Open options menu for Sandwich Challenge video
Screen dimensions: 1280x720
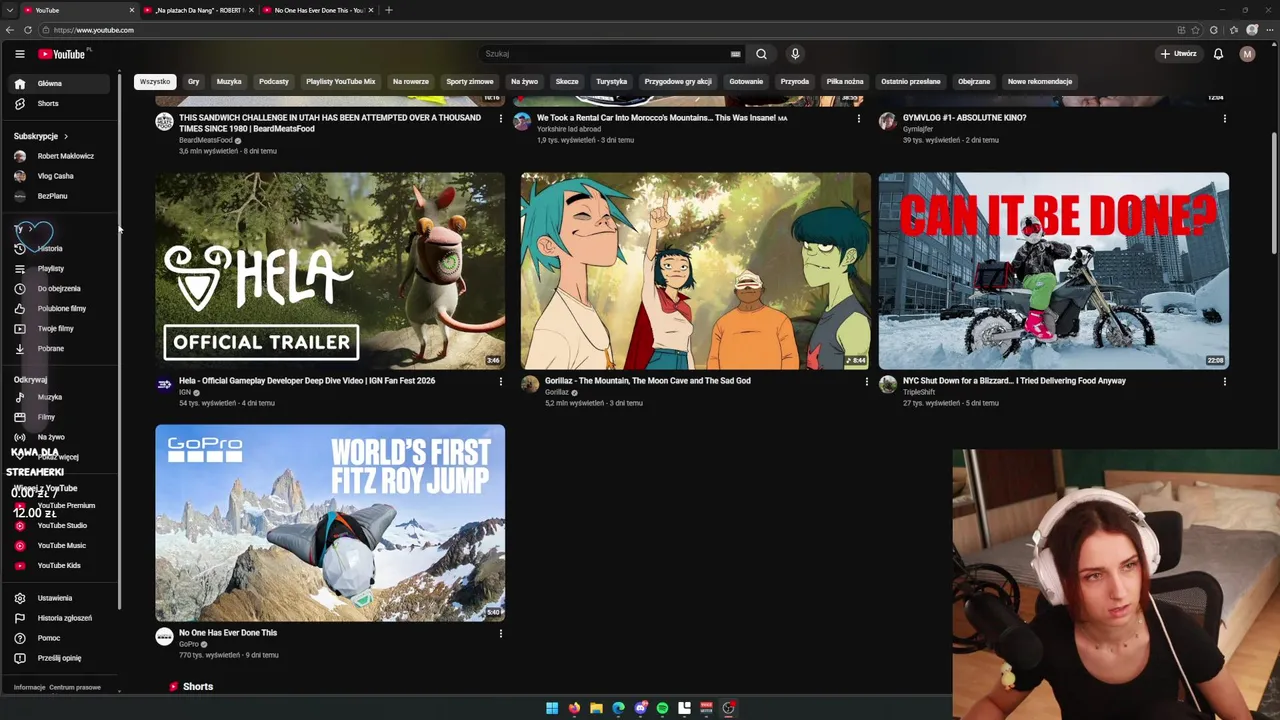(x=501, y=118)
